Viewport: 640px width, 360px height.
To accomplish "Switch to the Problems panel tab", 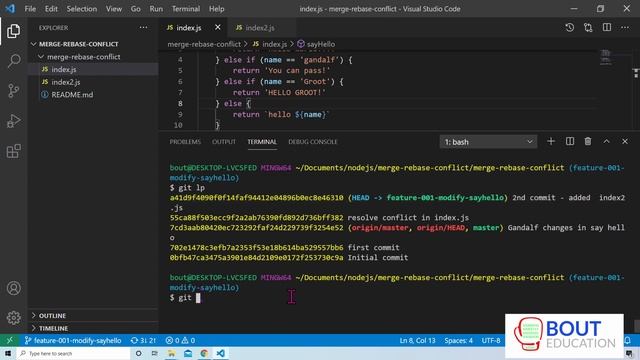I will [x=185, y=142].
